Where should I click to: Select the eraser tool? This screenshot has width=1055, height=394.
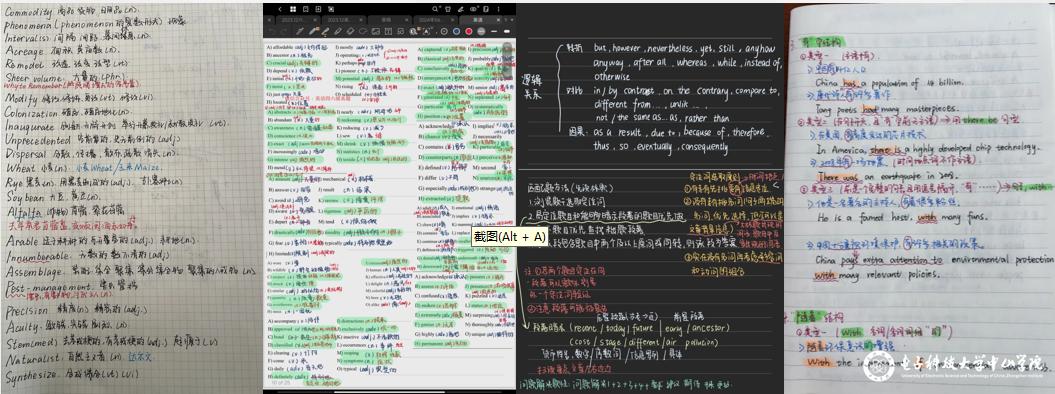point(350,31)
